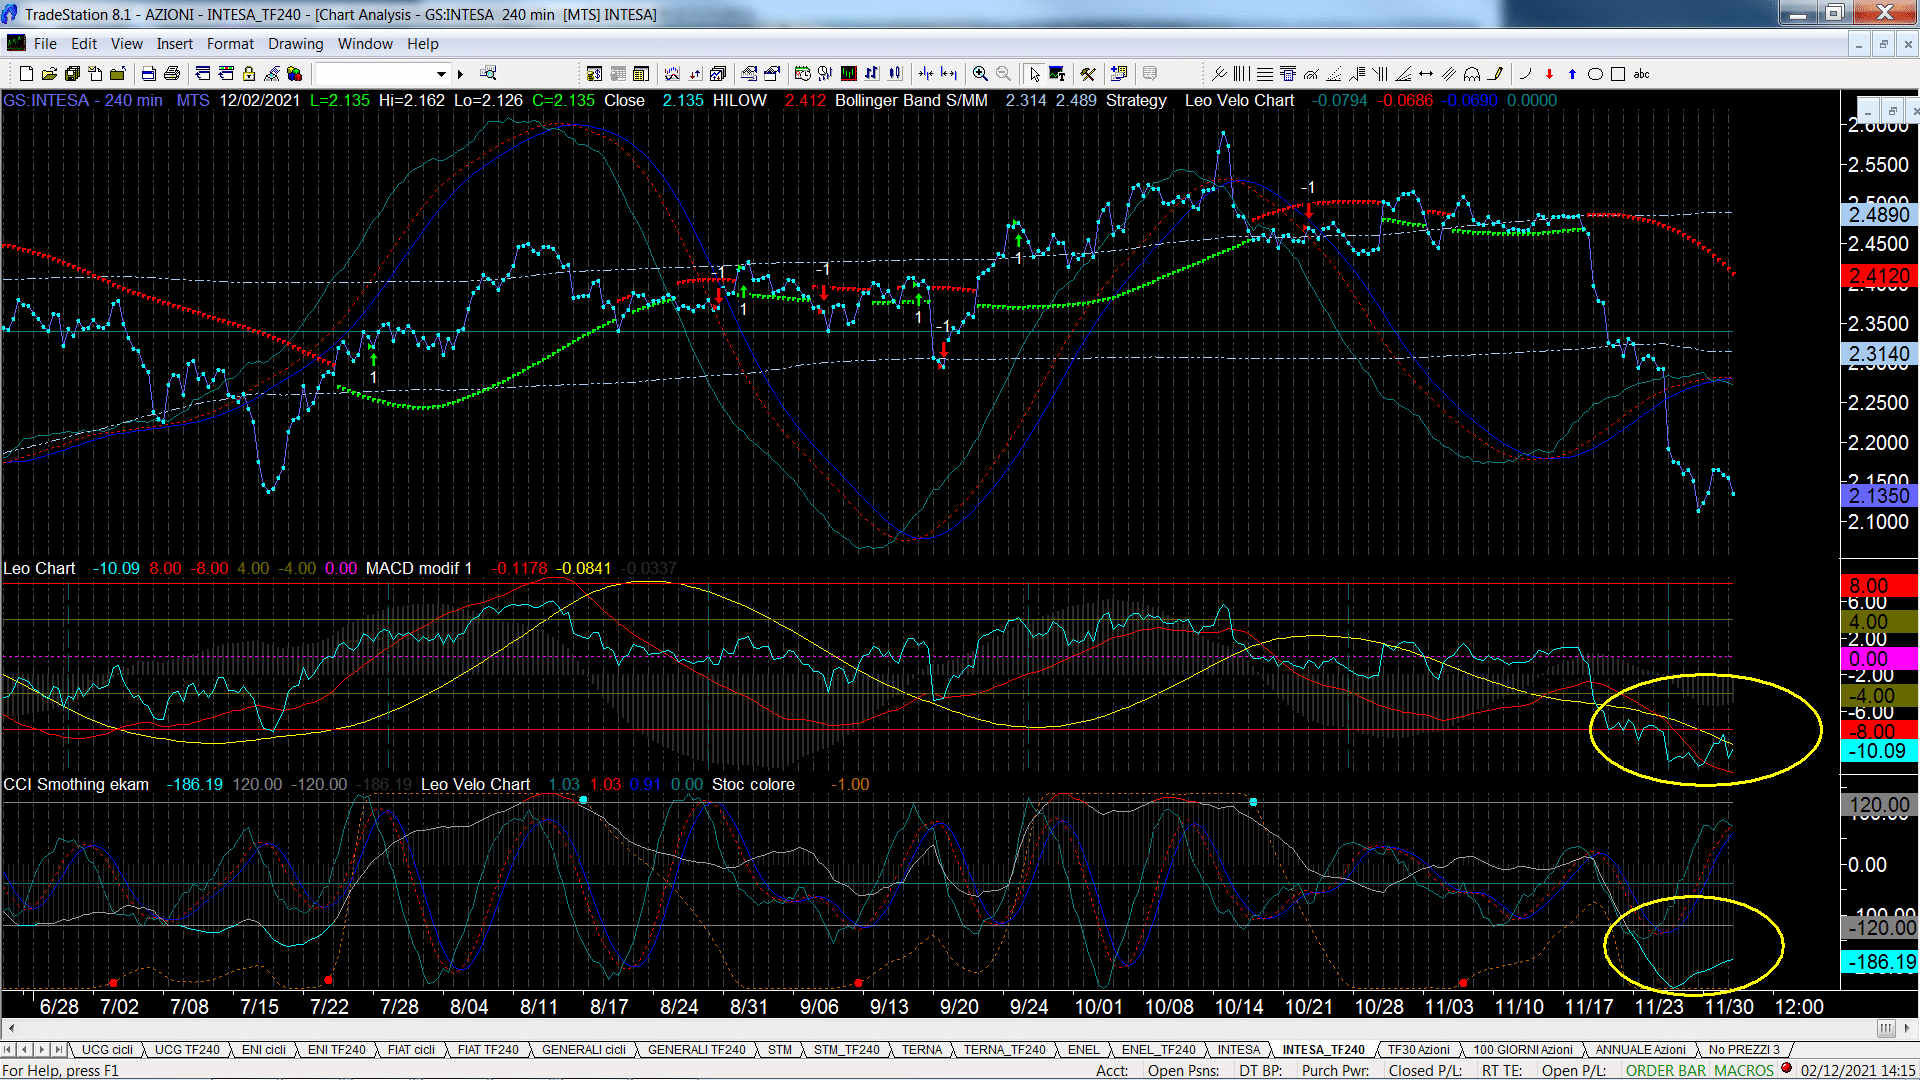Open the Window menu
Image resolution: width=1920 pixels, height=1080 pixels.
(365, 44)
